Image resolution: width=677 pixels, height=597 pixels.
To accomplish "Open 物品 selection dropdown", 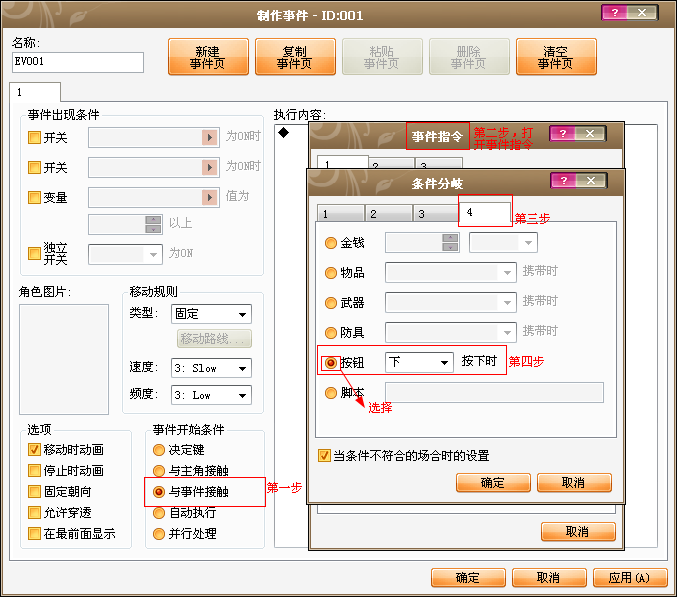I will tap(451, 272).
